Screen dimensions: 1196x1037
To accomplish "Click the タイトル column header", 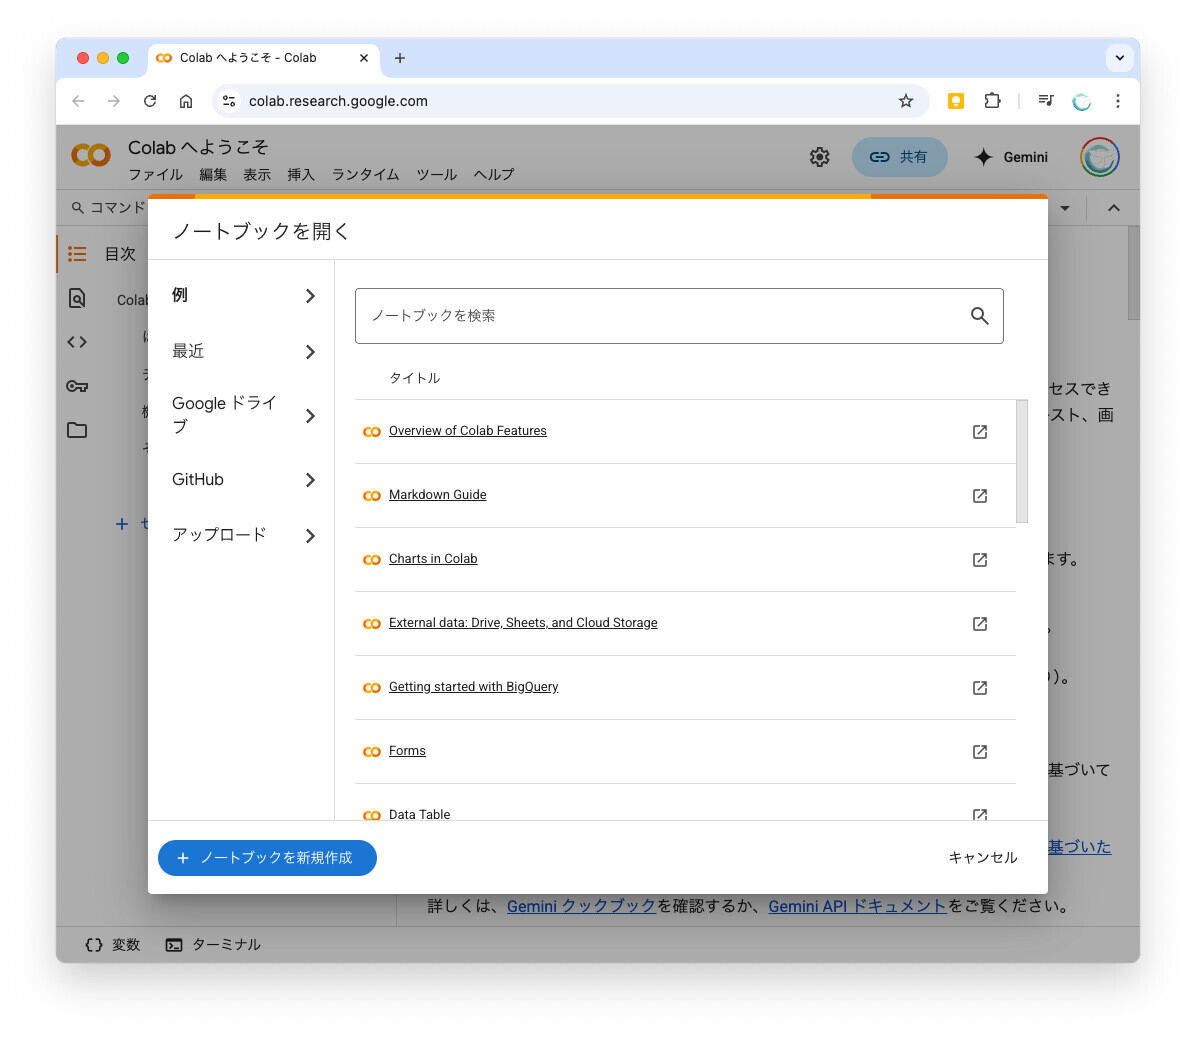I will point(414,378).
